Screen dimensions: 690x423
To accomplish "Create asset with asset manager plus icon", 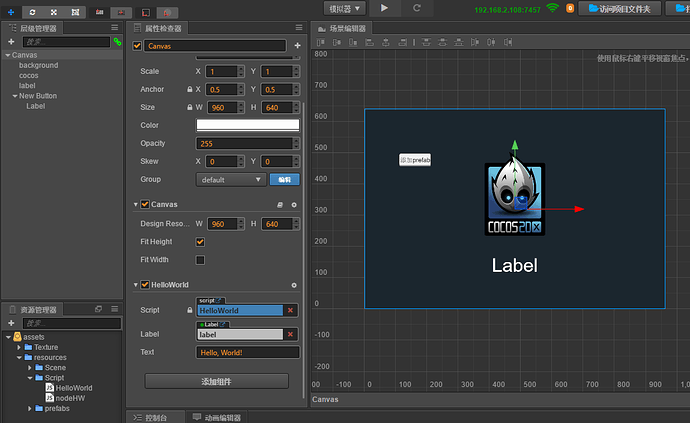I will pos(11,323).
